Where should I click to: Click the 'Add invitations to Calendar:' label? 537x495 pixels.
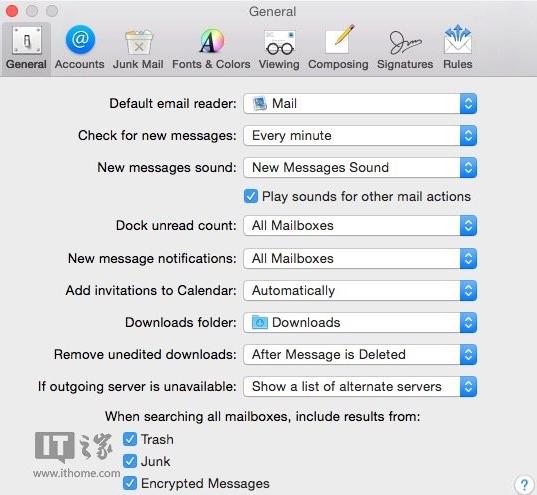151,290
